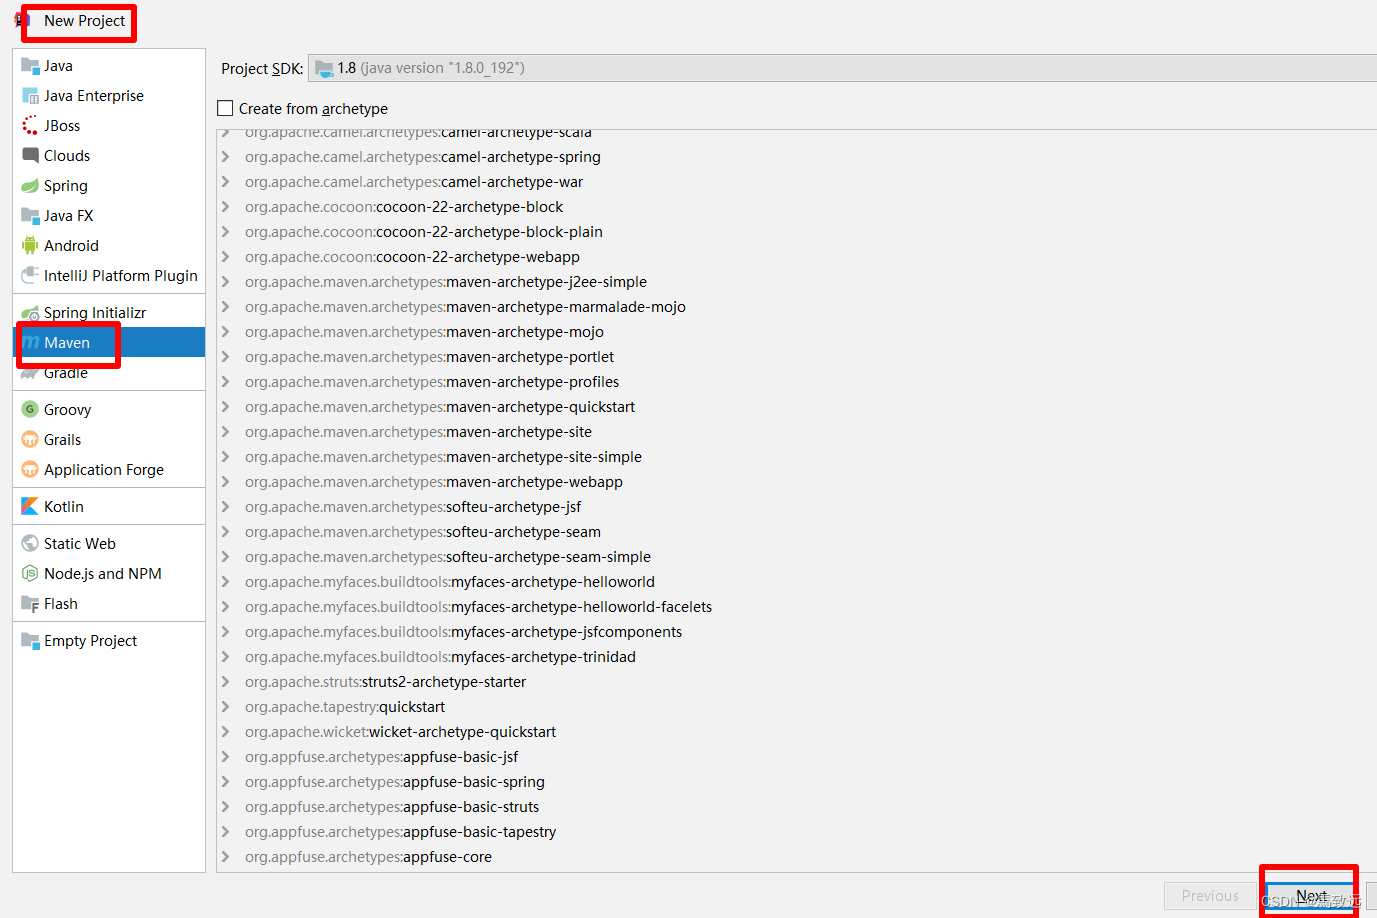
Task: Choose Kotlin project type
Action: tap(109, 507)
